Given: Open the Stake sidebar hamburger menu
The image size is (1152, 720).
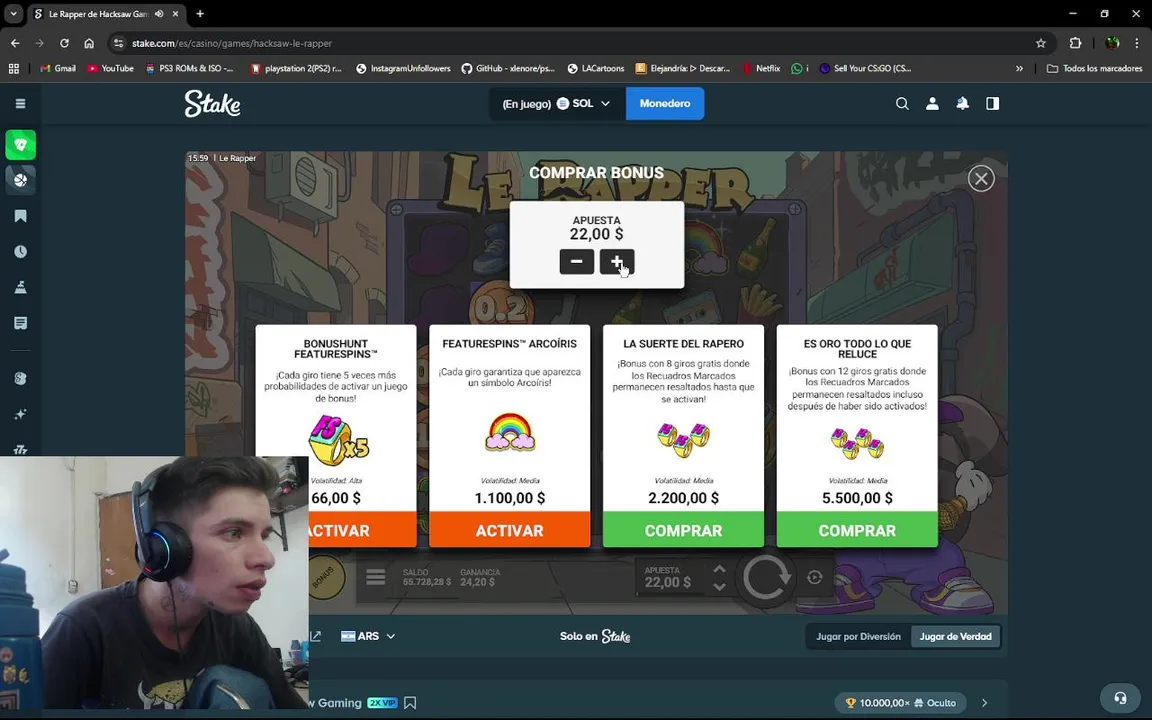Looking at the screenshot, I should (21, 104).
